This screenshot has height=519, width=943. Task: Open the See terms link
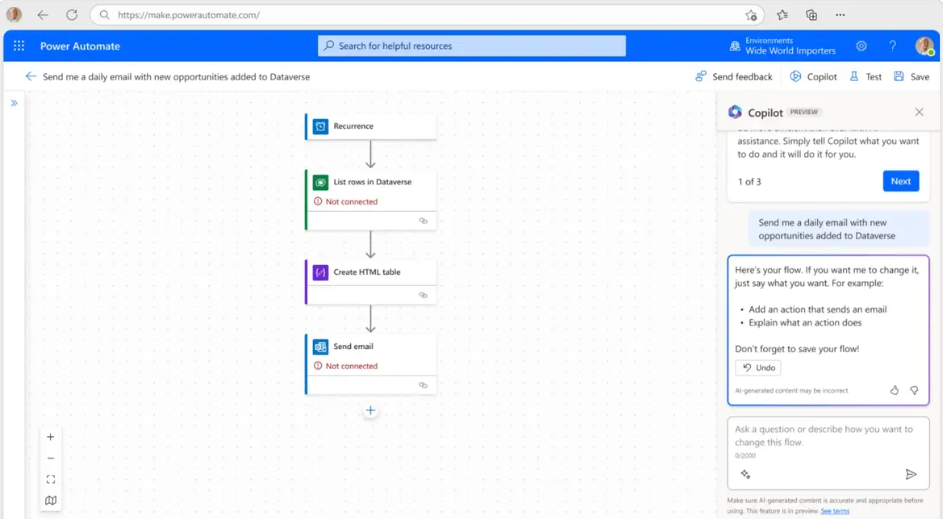pos(835,511)
